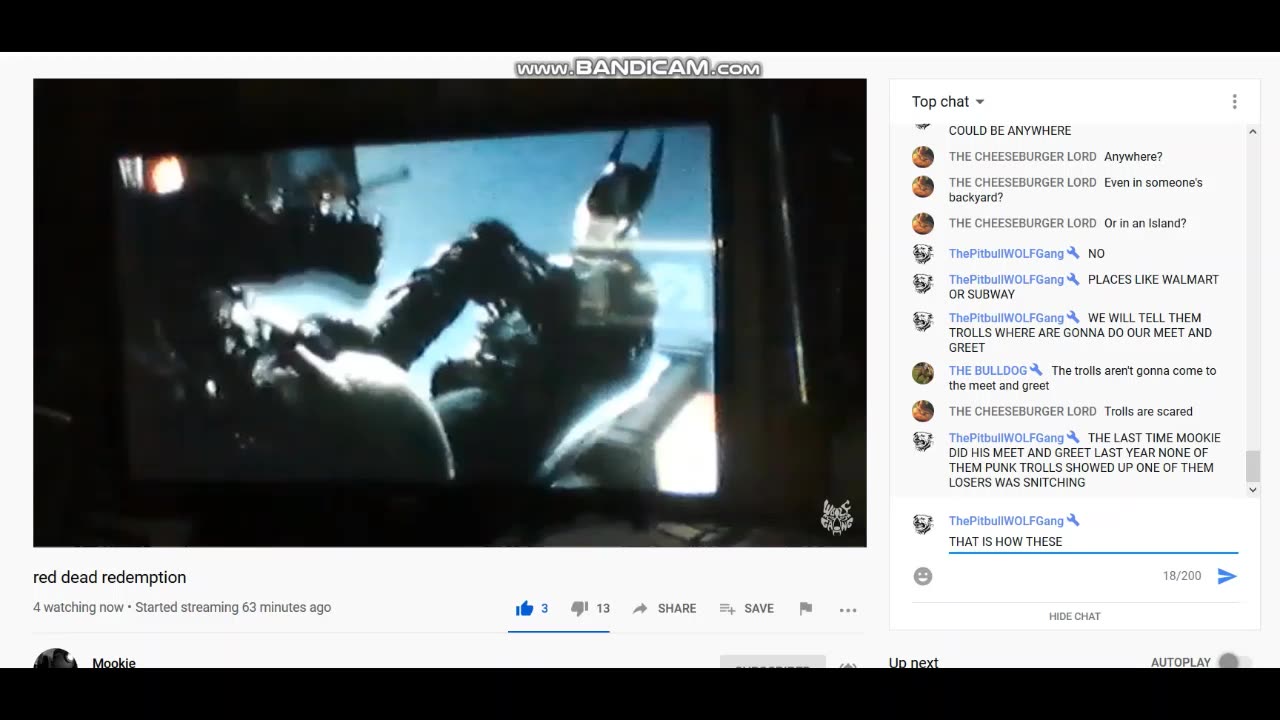The height and width of the screenshot is (720, 1280).
Task: Open Mookie channel avatar
Action: 56,660
